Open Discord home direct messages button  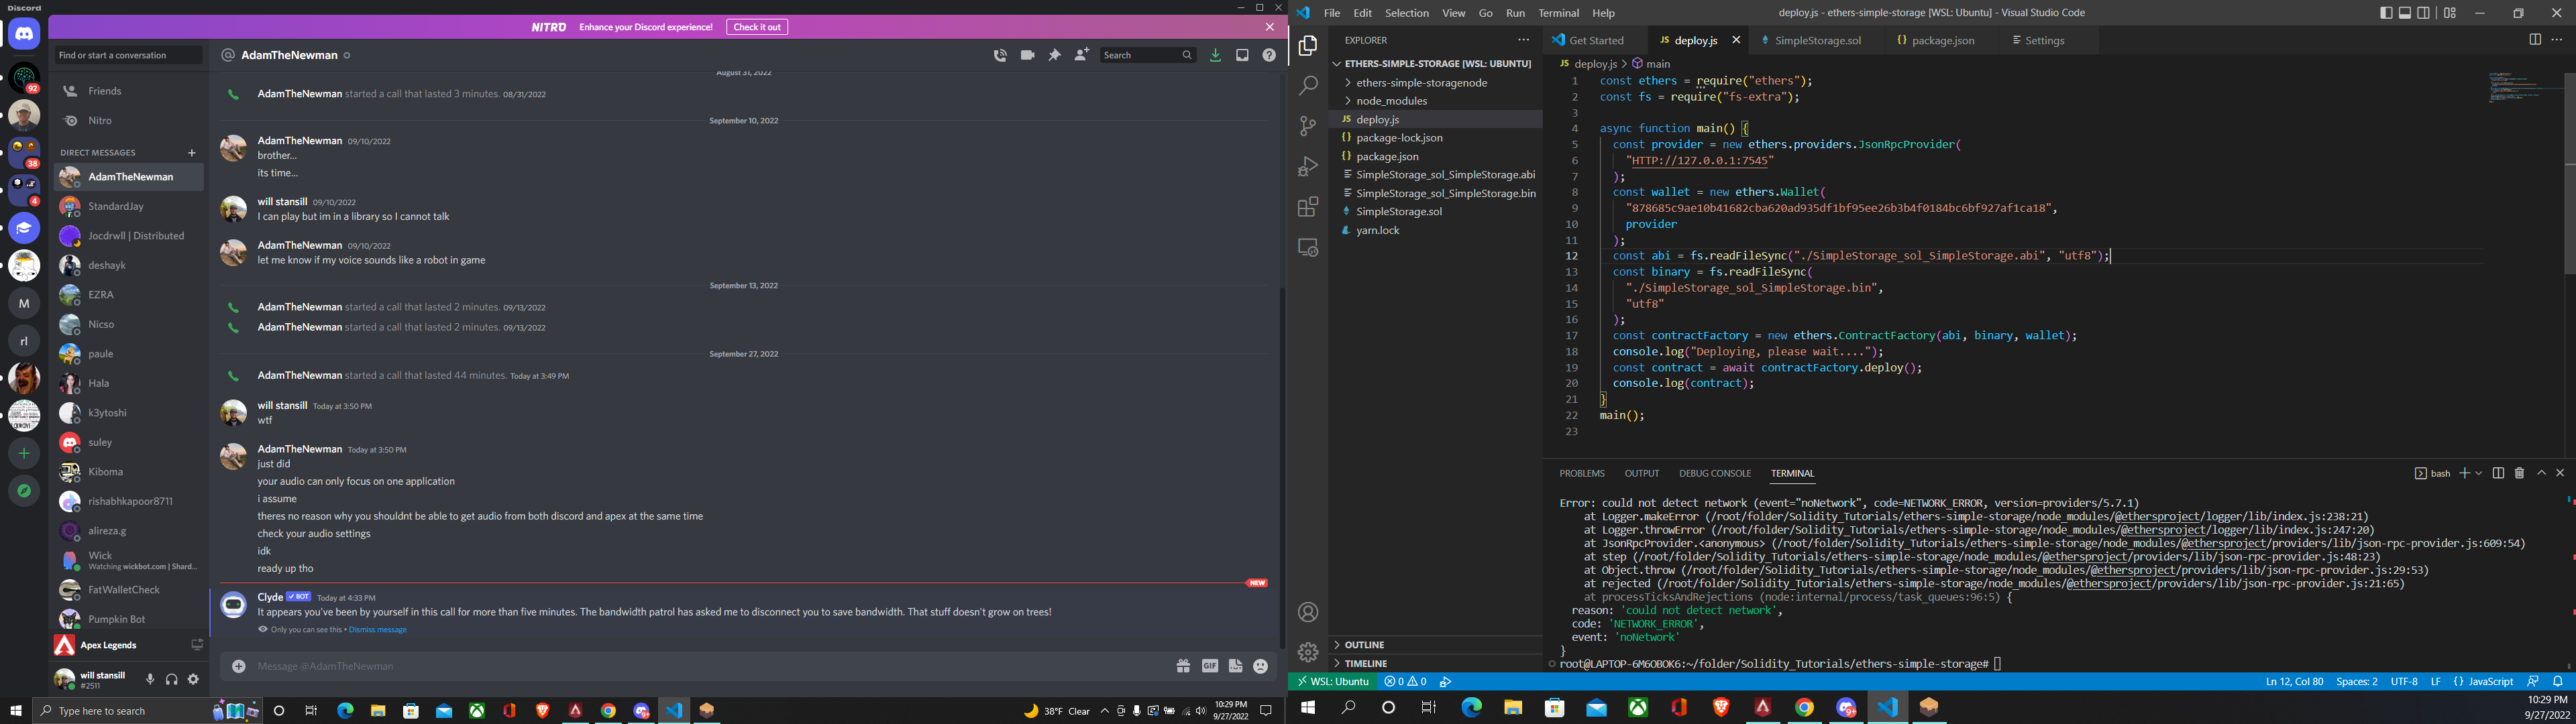pos(24,34)
